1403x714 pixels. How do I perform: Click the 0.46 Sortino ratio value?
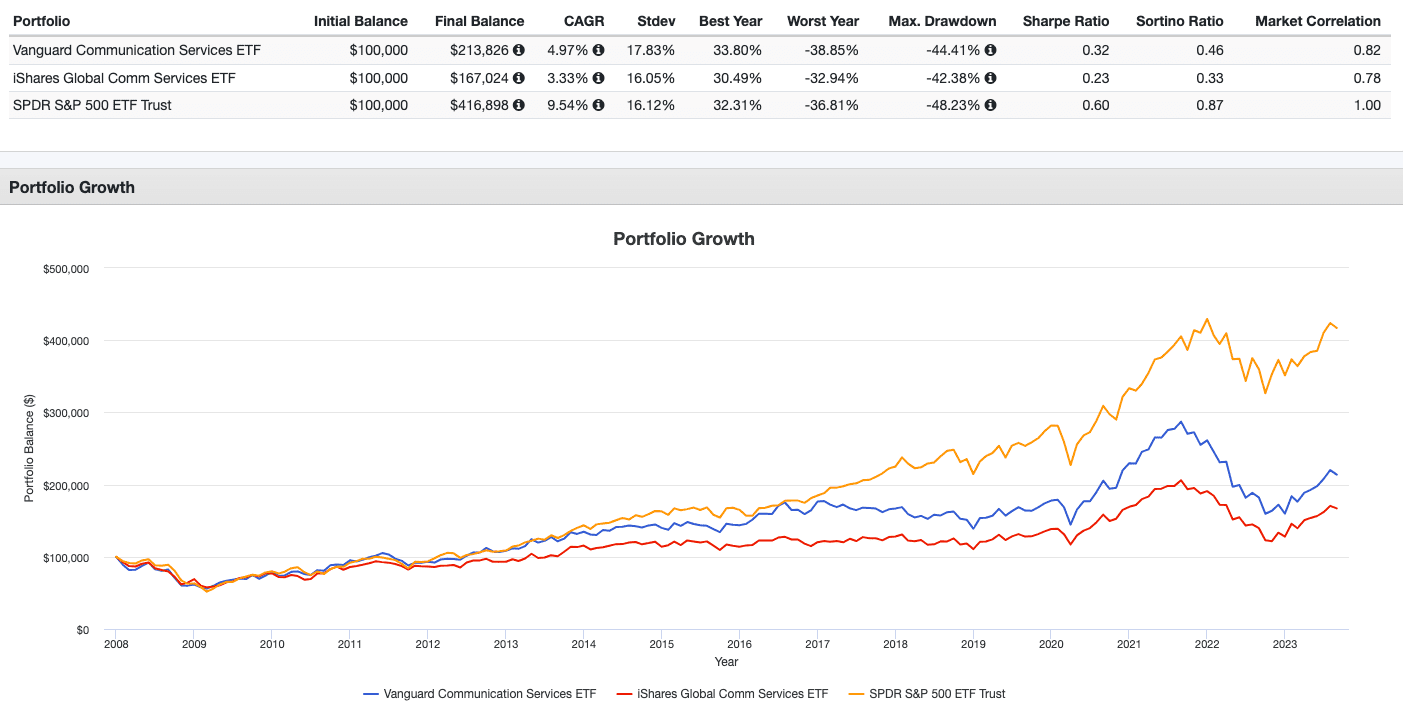click(1210, 51)
